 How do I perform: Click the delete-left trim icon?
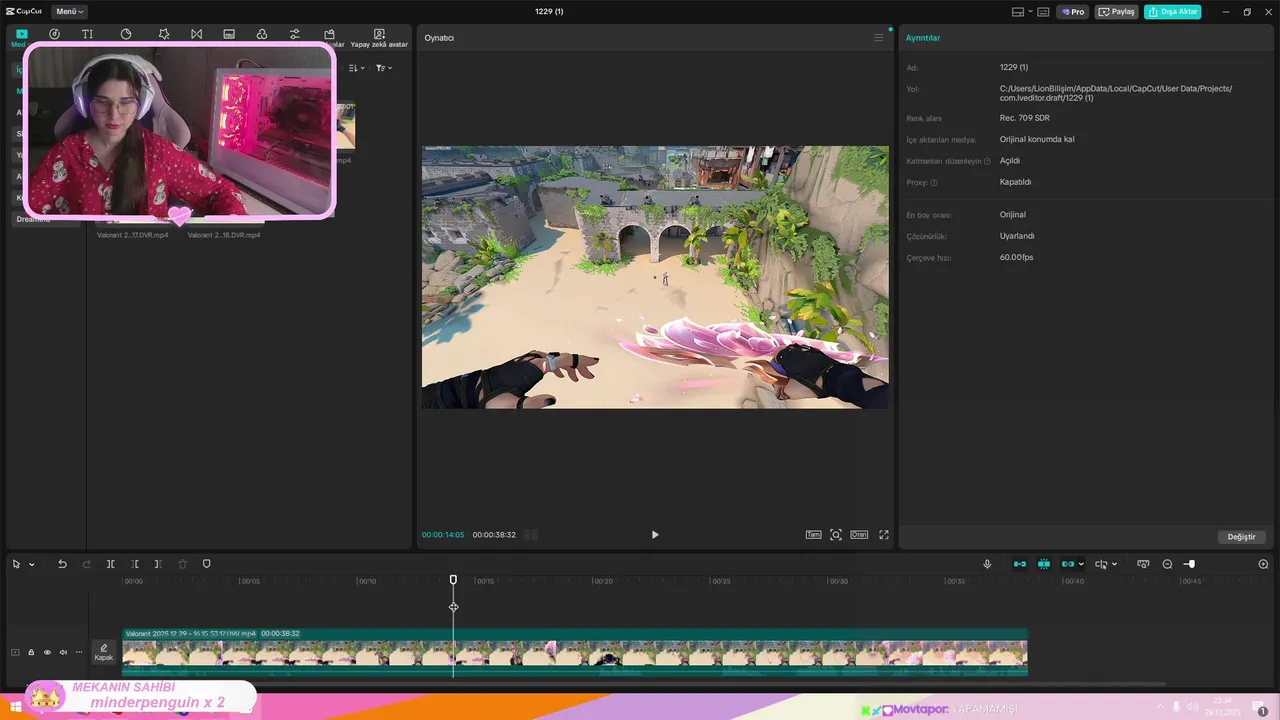(135, 564)
